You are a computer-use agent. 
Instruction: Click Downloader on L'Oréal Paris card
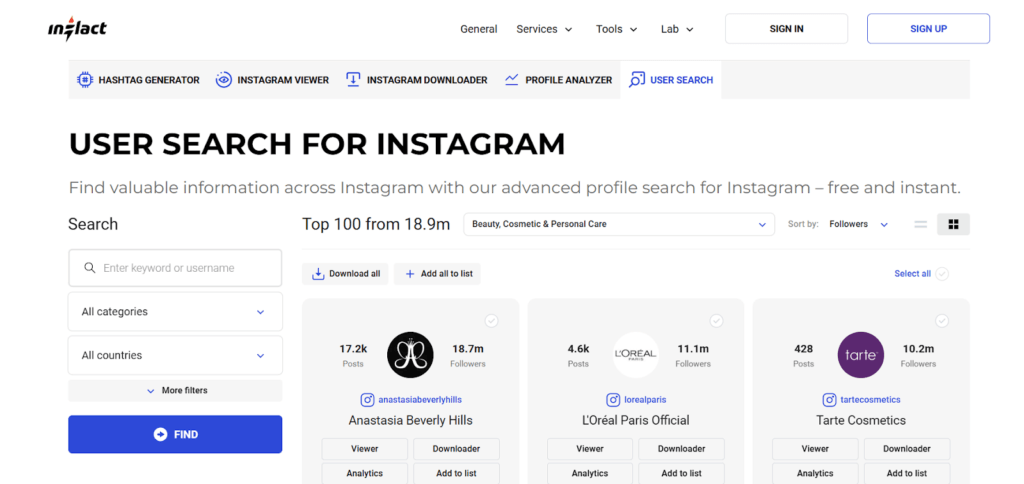(682, 449)
